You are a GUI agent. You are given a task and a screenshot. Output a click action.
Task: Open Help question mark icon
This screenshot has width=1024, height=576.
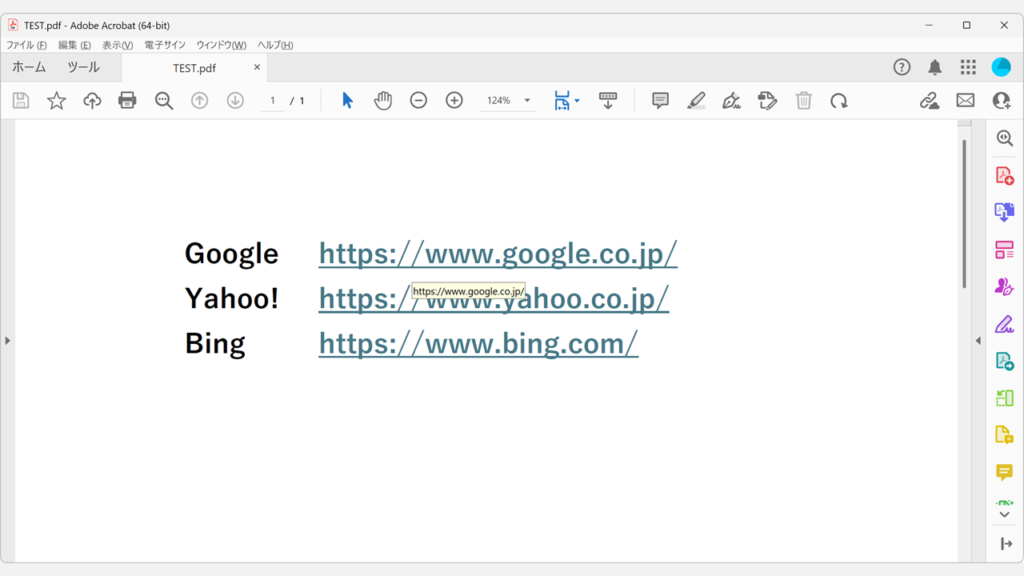coord(902,67)
